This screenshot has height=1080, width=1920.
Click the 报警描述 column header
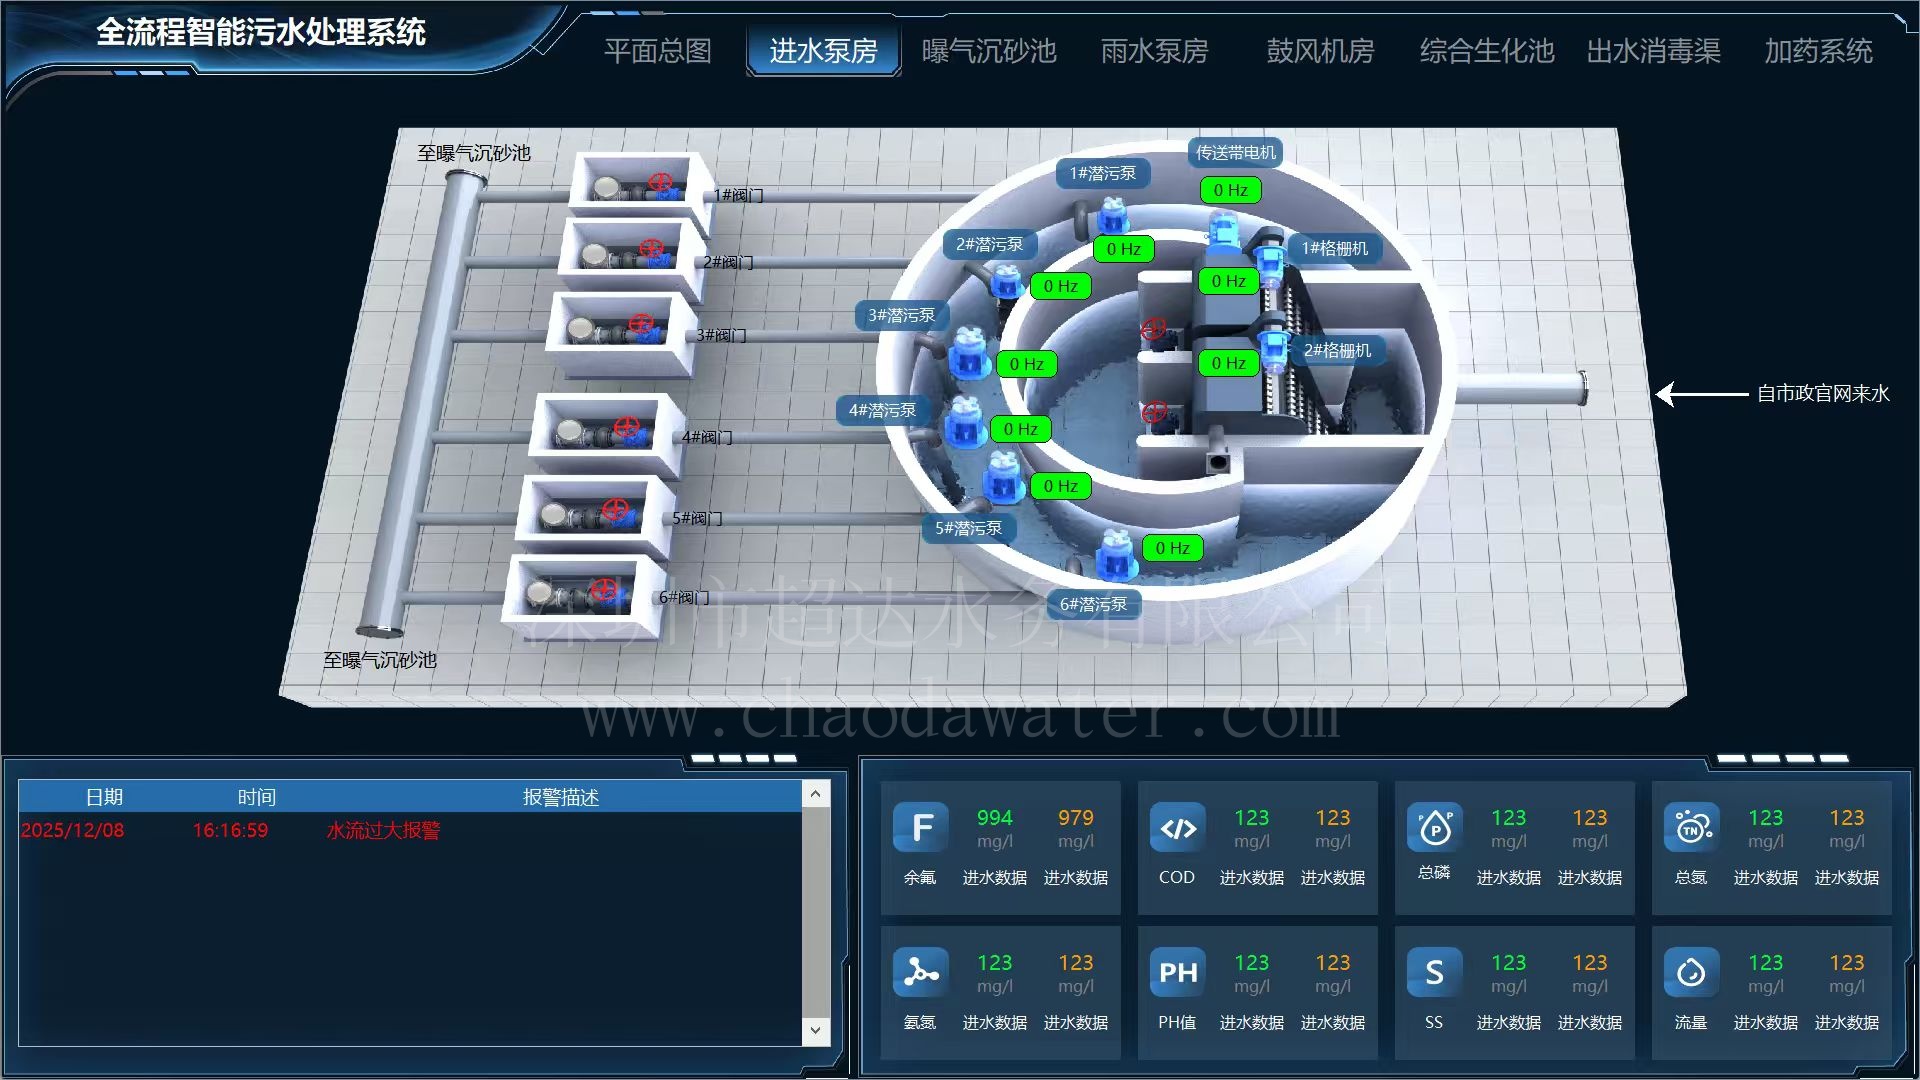click(x=561, y=797)
